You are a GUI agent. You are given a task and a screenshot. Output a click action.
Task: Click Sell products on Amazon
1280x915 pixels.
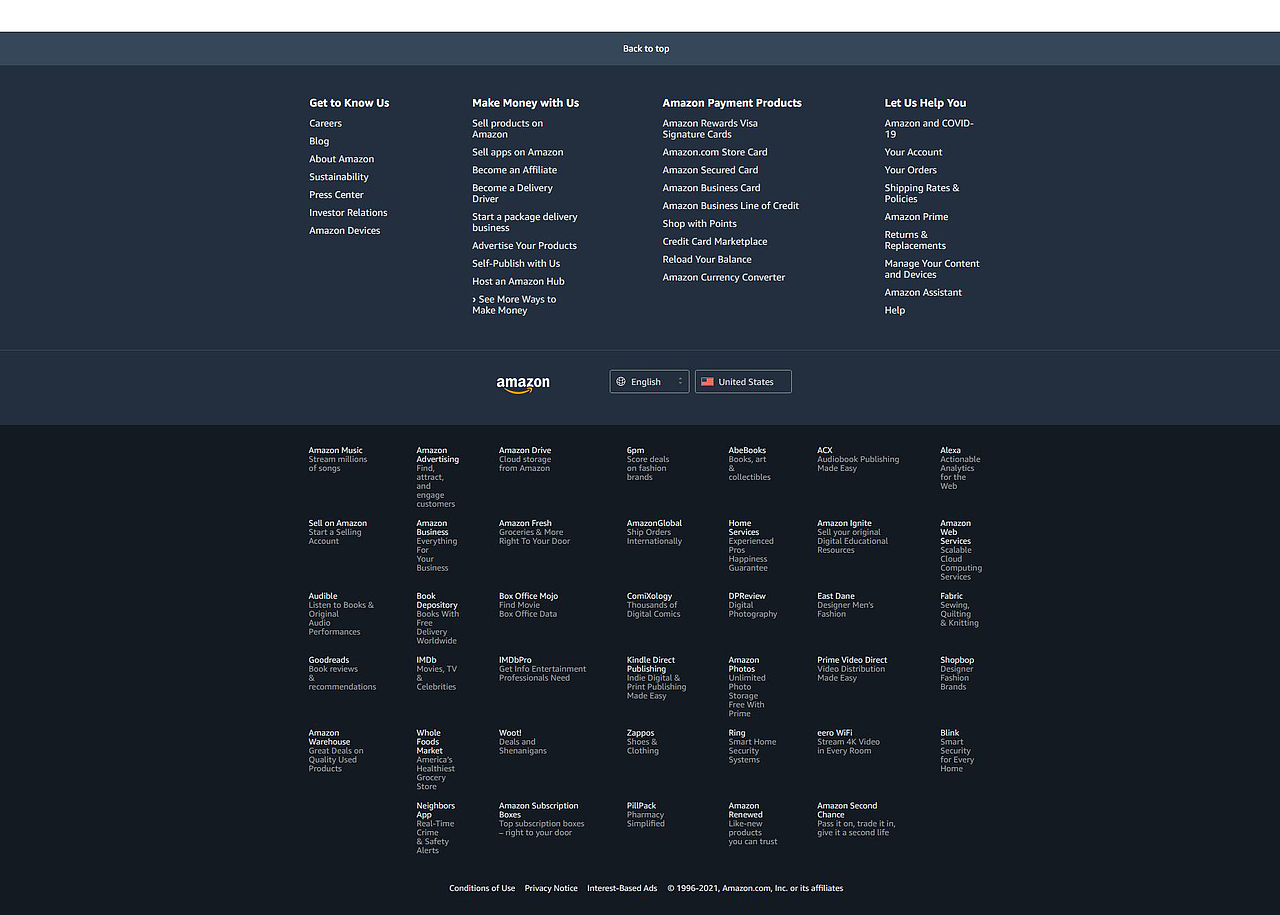coord(507,129)
